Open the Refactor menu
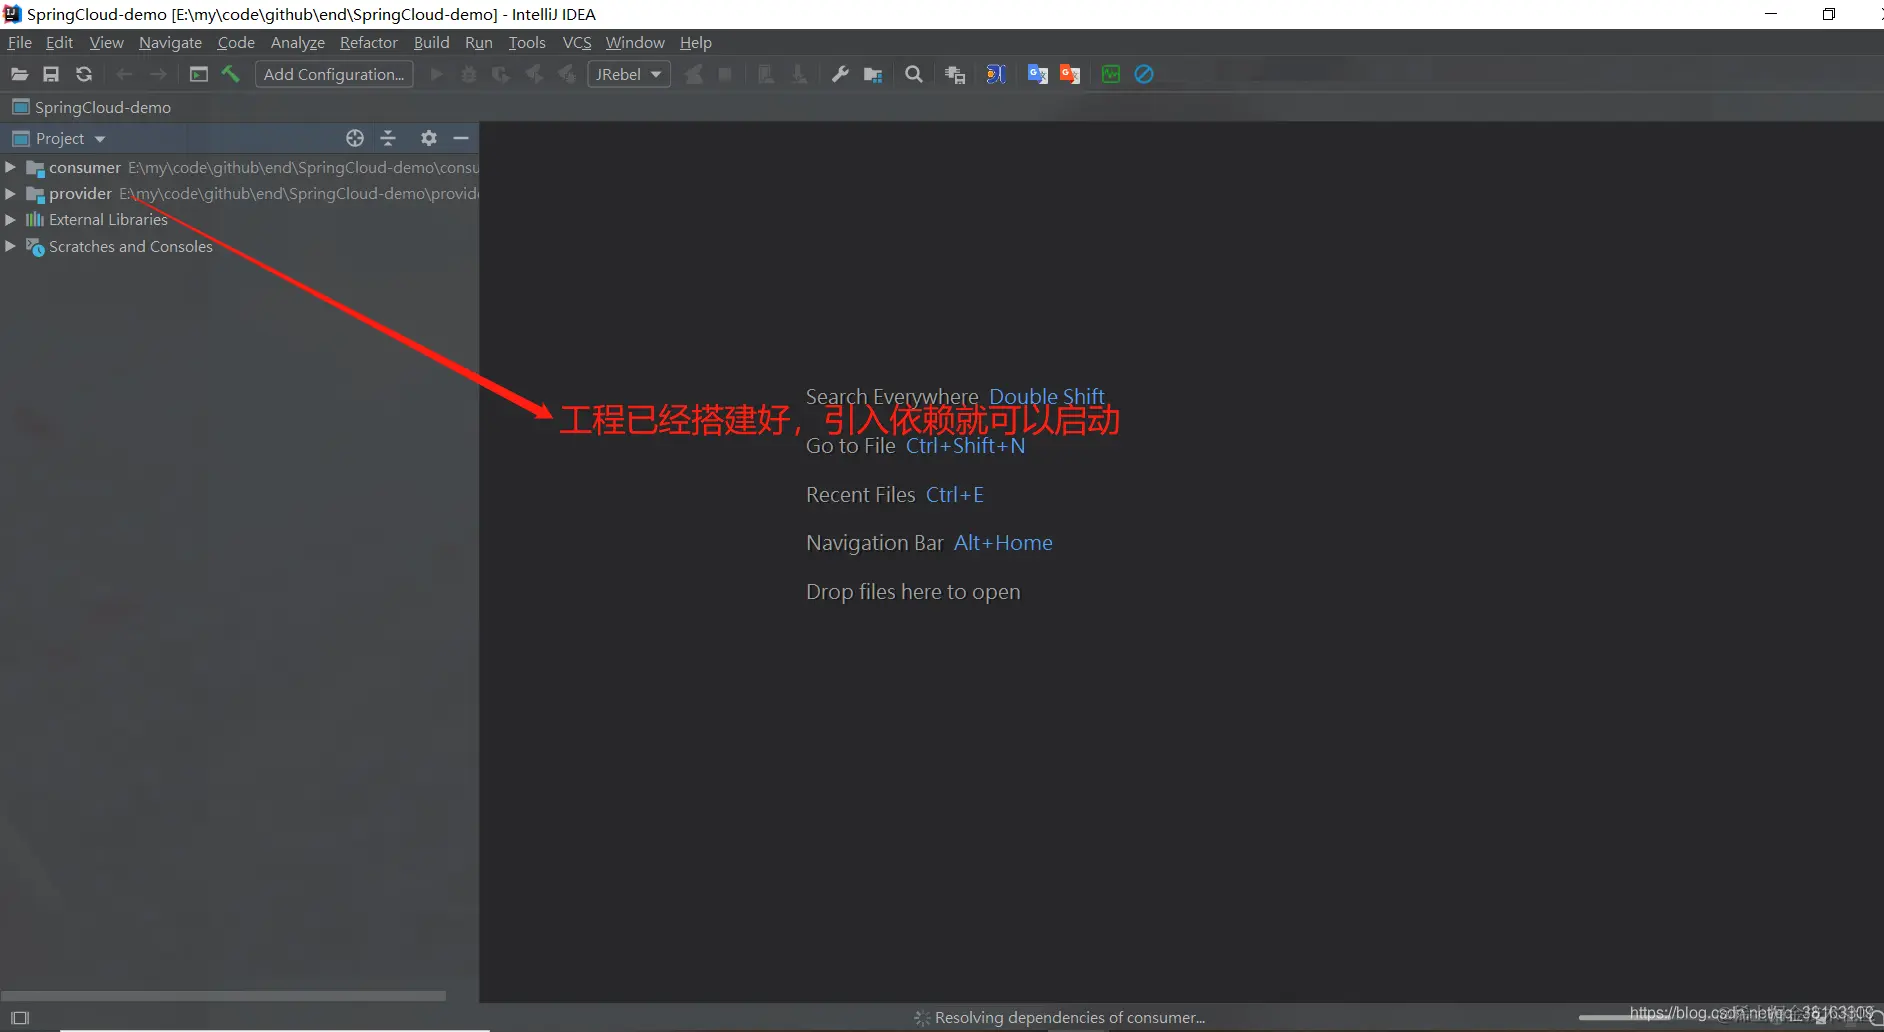Viewport: 1884px width, 1032px height. 368,42
